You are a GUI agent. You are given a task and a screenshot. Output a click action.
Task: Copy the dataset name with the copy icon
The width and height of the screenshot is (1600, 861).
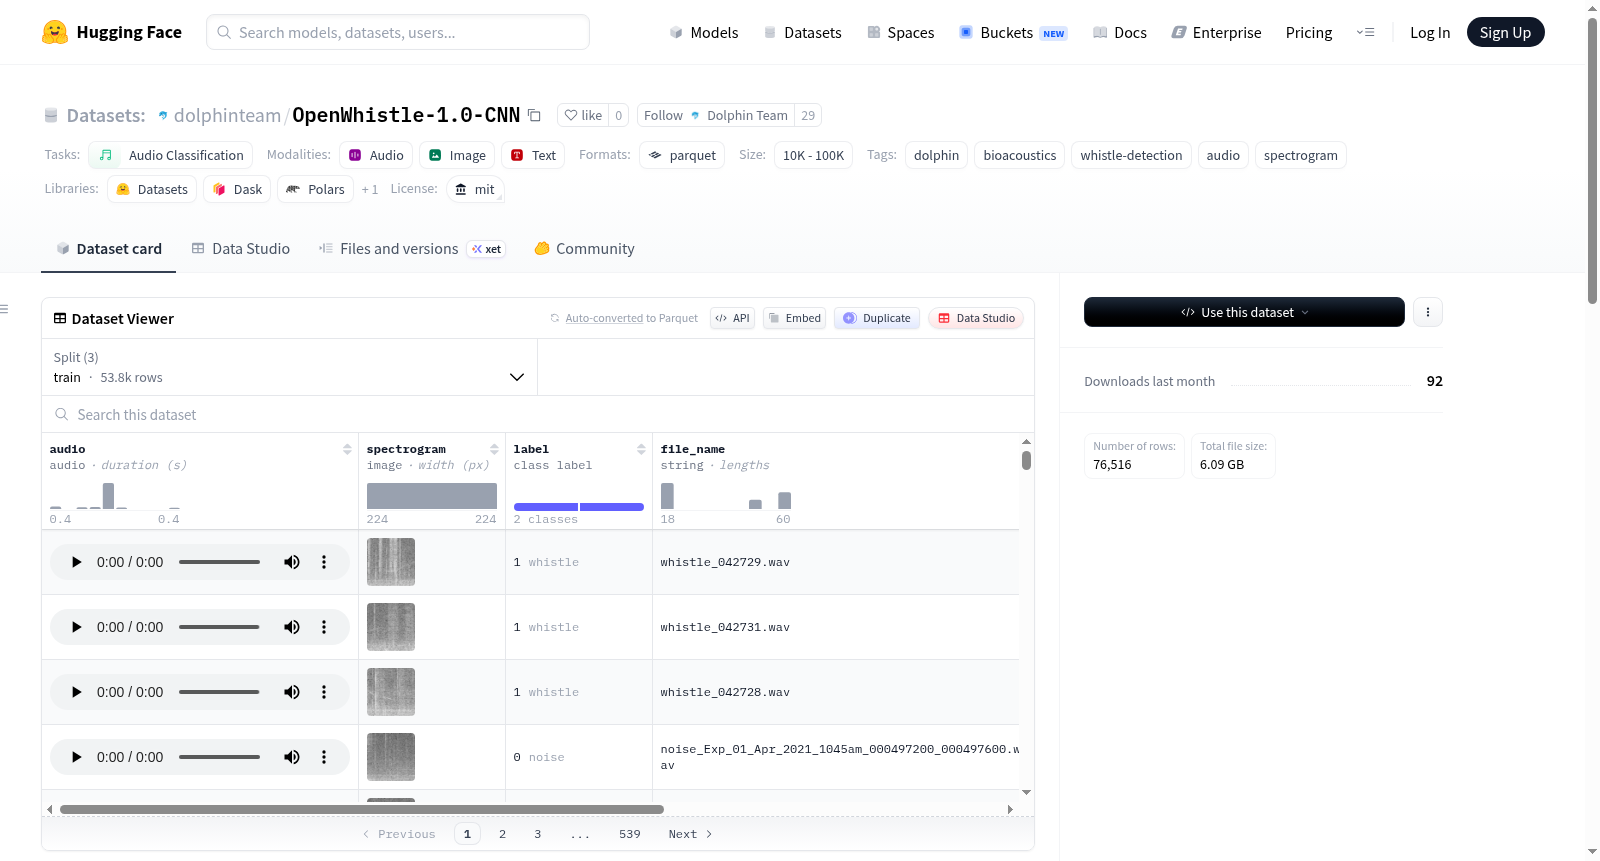coord(535,115)
